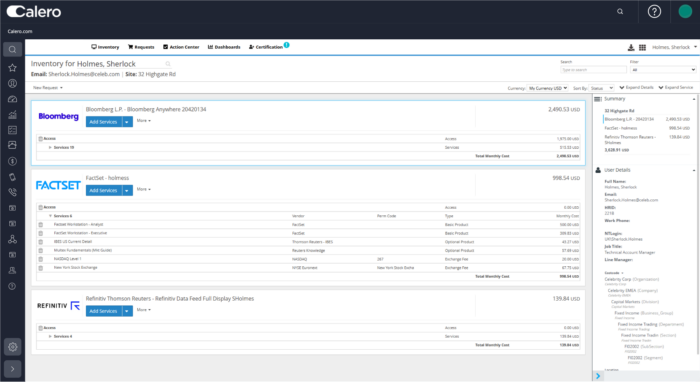The width and height of the screenshot is (700, 382).
Task: Expand the sidebar with the arrow button
Action: [x=12, y=369]
